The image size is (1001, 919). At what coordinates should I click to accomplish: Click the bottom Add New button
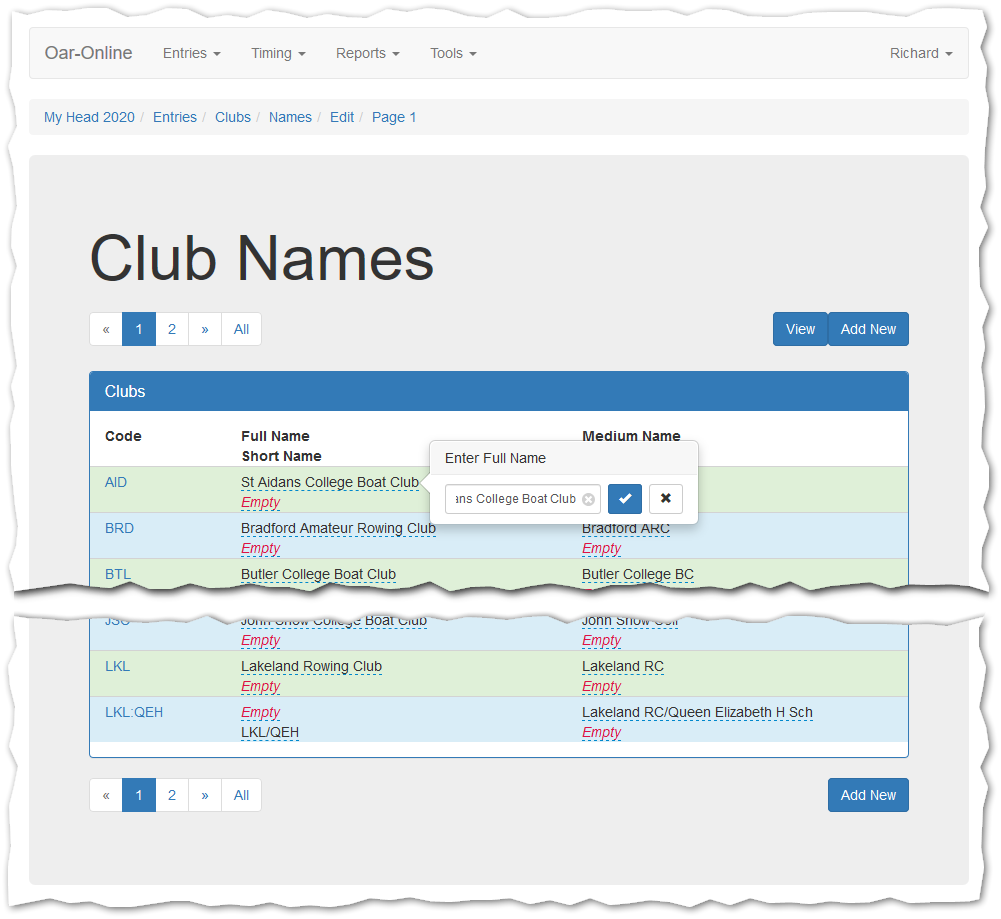pyautogui.click(x=868, y=795)
